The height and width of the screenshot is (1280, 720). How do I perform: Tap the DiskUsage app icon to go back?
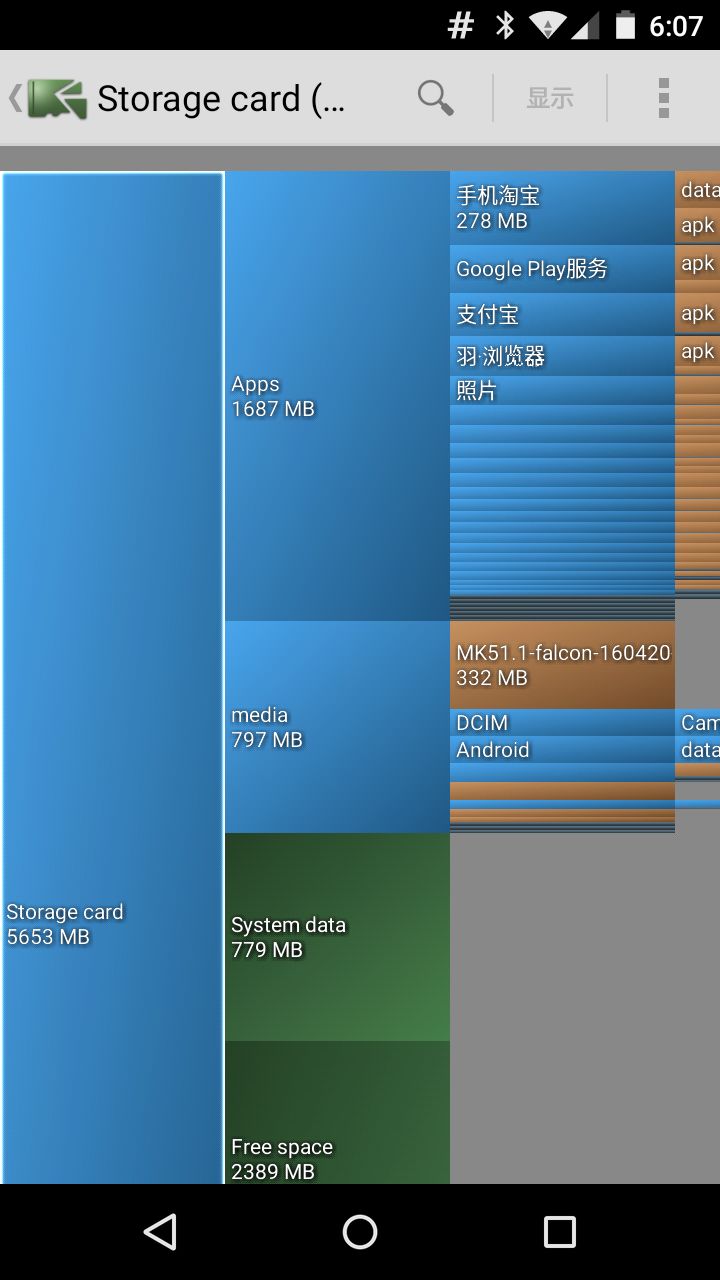click(55, 98)
